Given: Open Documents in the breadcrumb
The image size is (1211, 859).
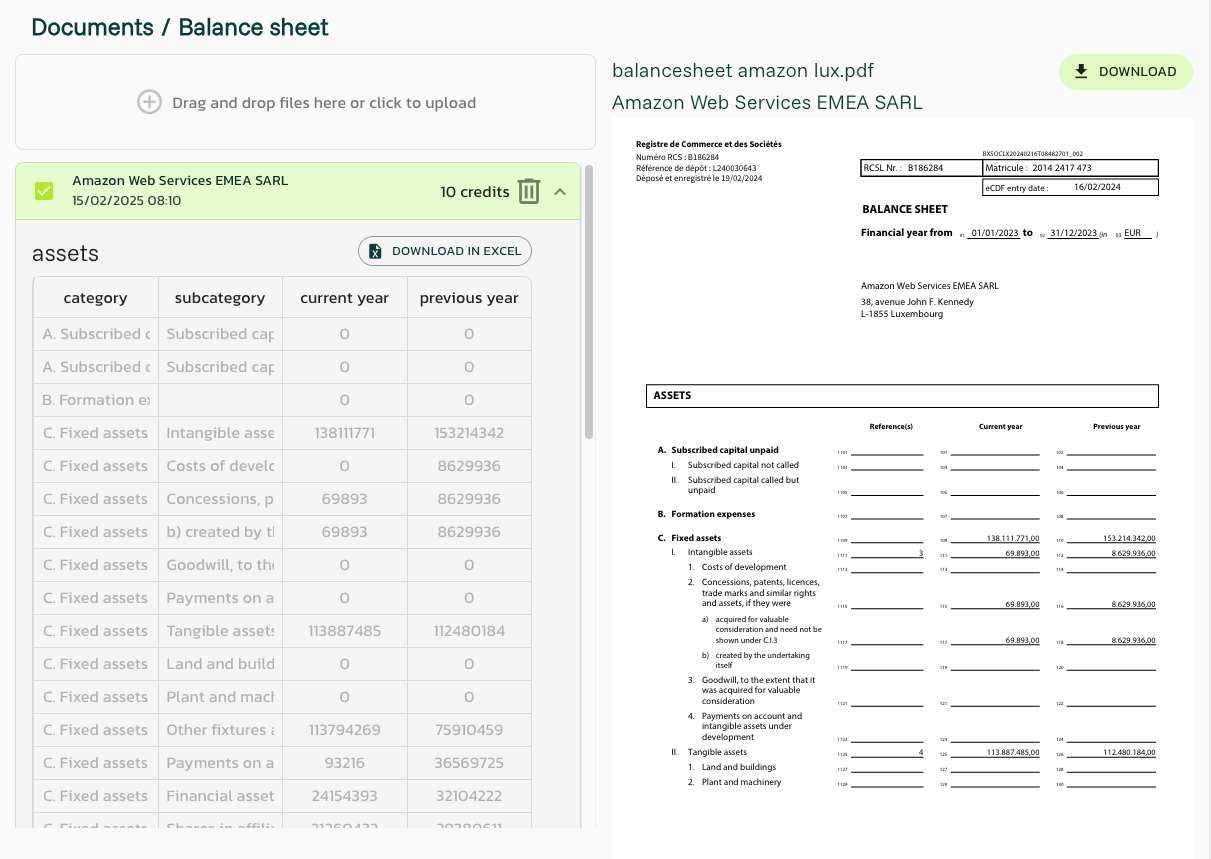Looking at the screenshot, I should coord(93,27).
